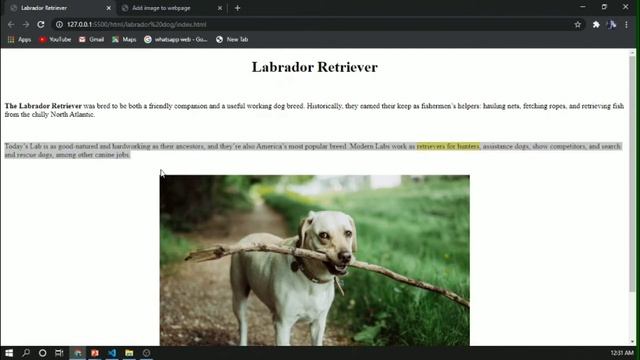Open Cortana from the taskbar
Screen dimensions: 640x360
(x=42, y=353)
